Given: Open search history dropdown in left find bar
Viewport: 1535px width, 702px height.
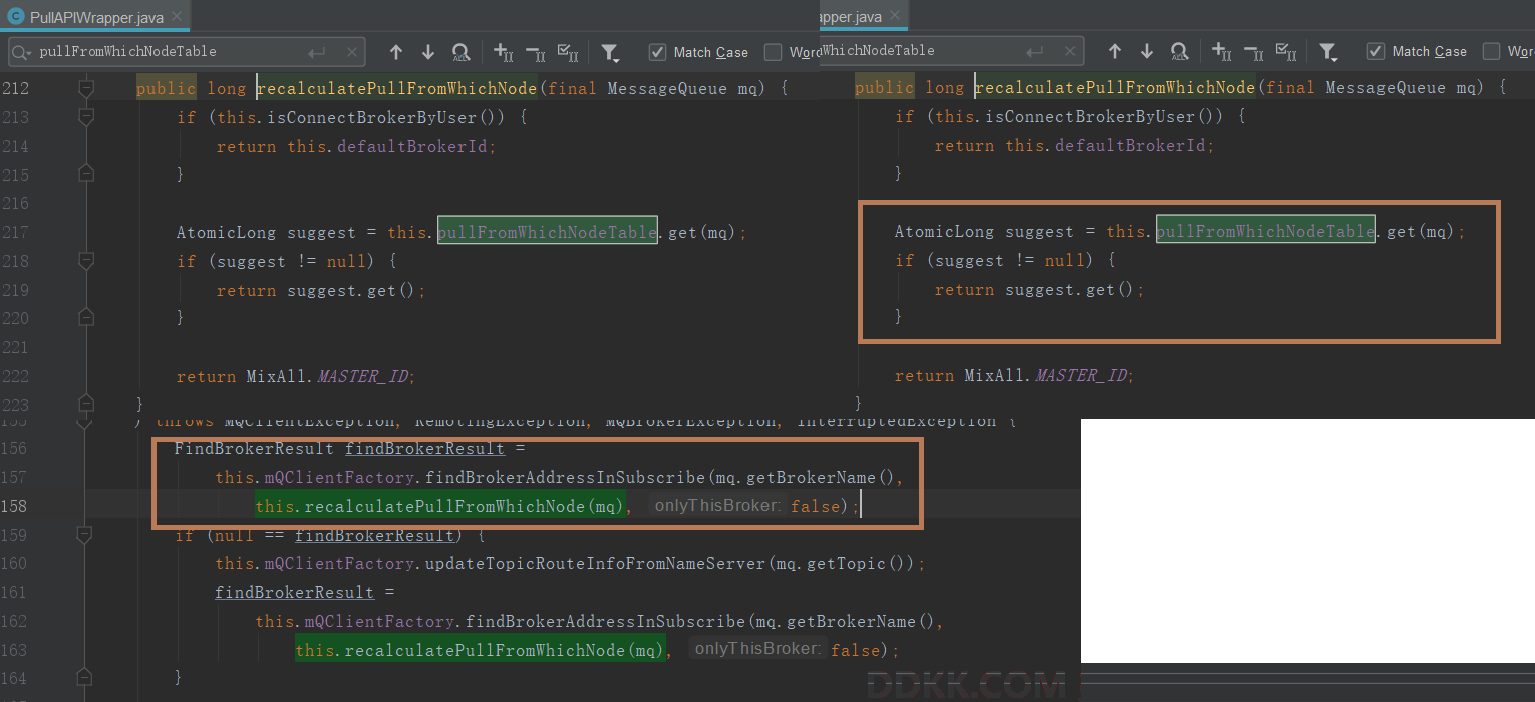Looking at the screenshot, I should (21, 52).
